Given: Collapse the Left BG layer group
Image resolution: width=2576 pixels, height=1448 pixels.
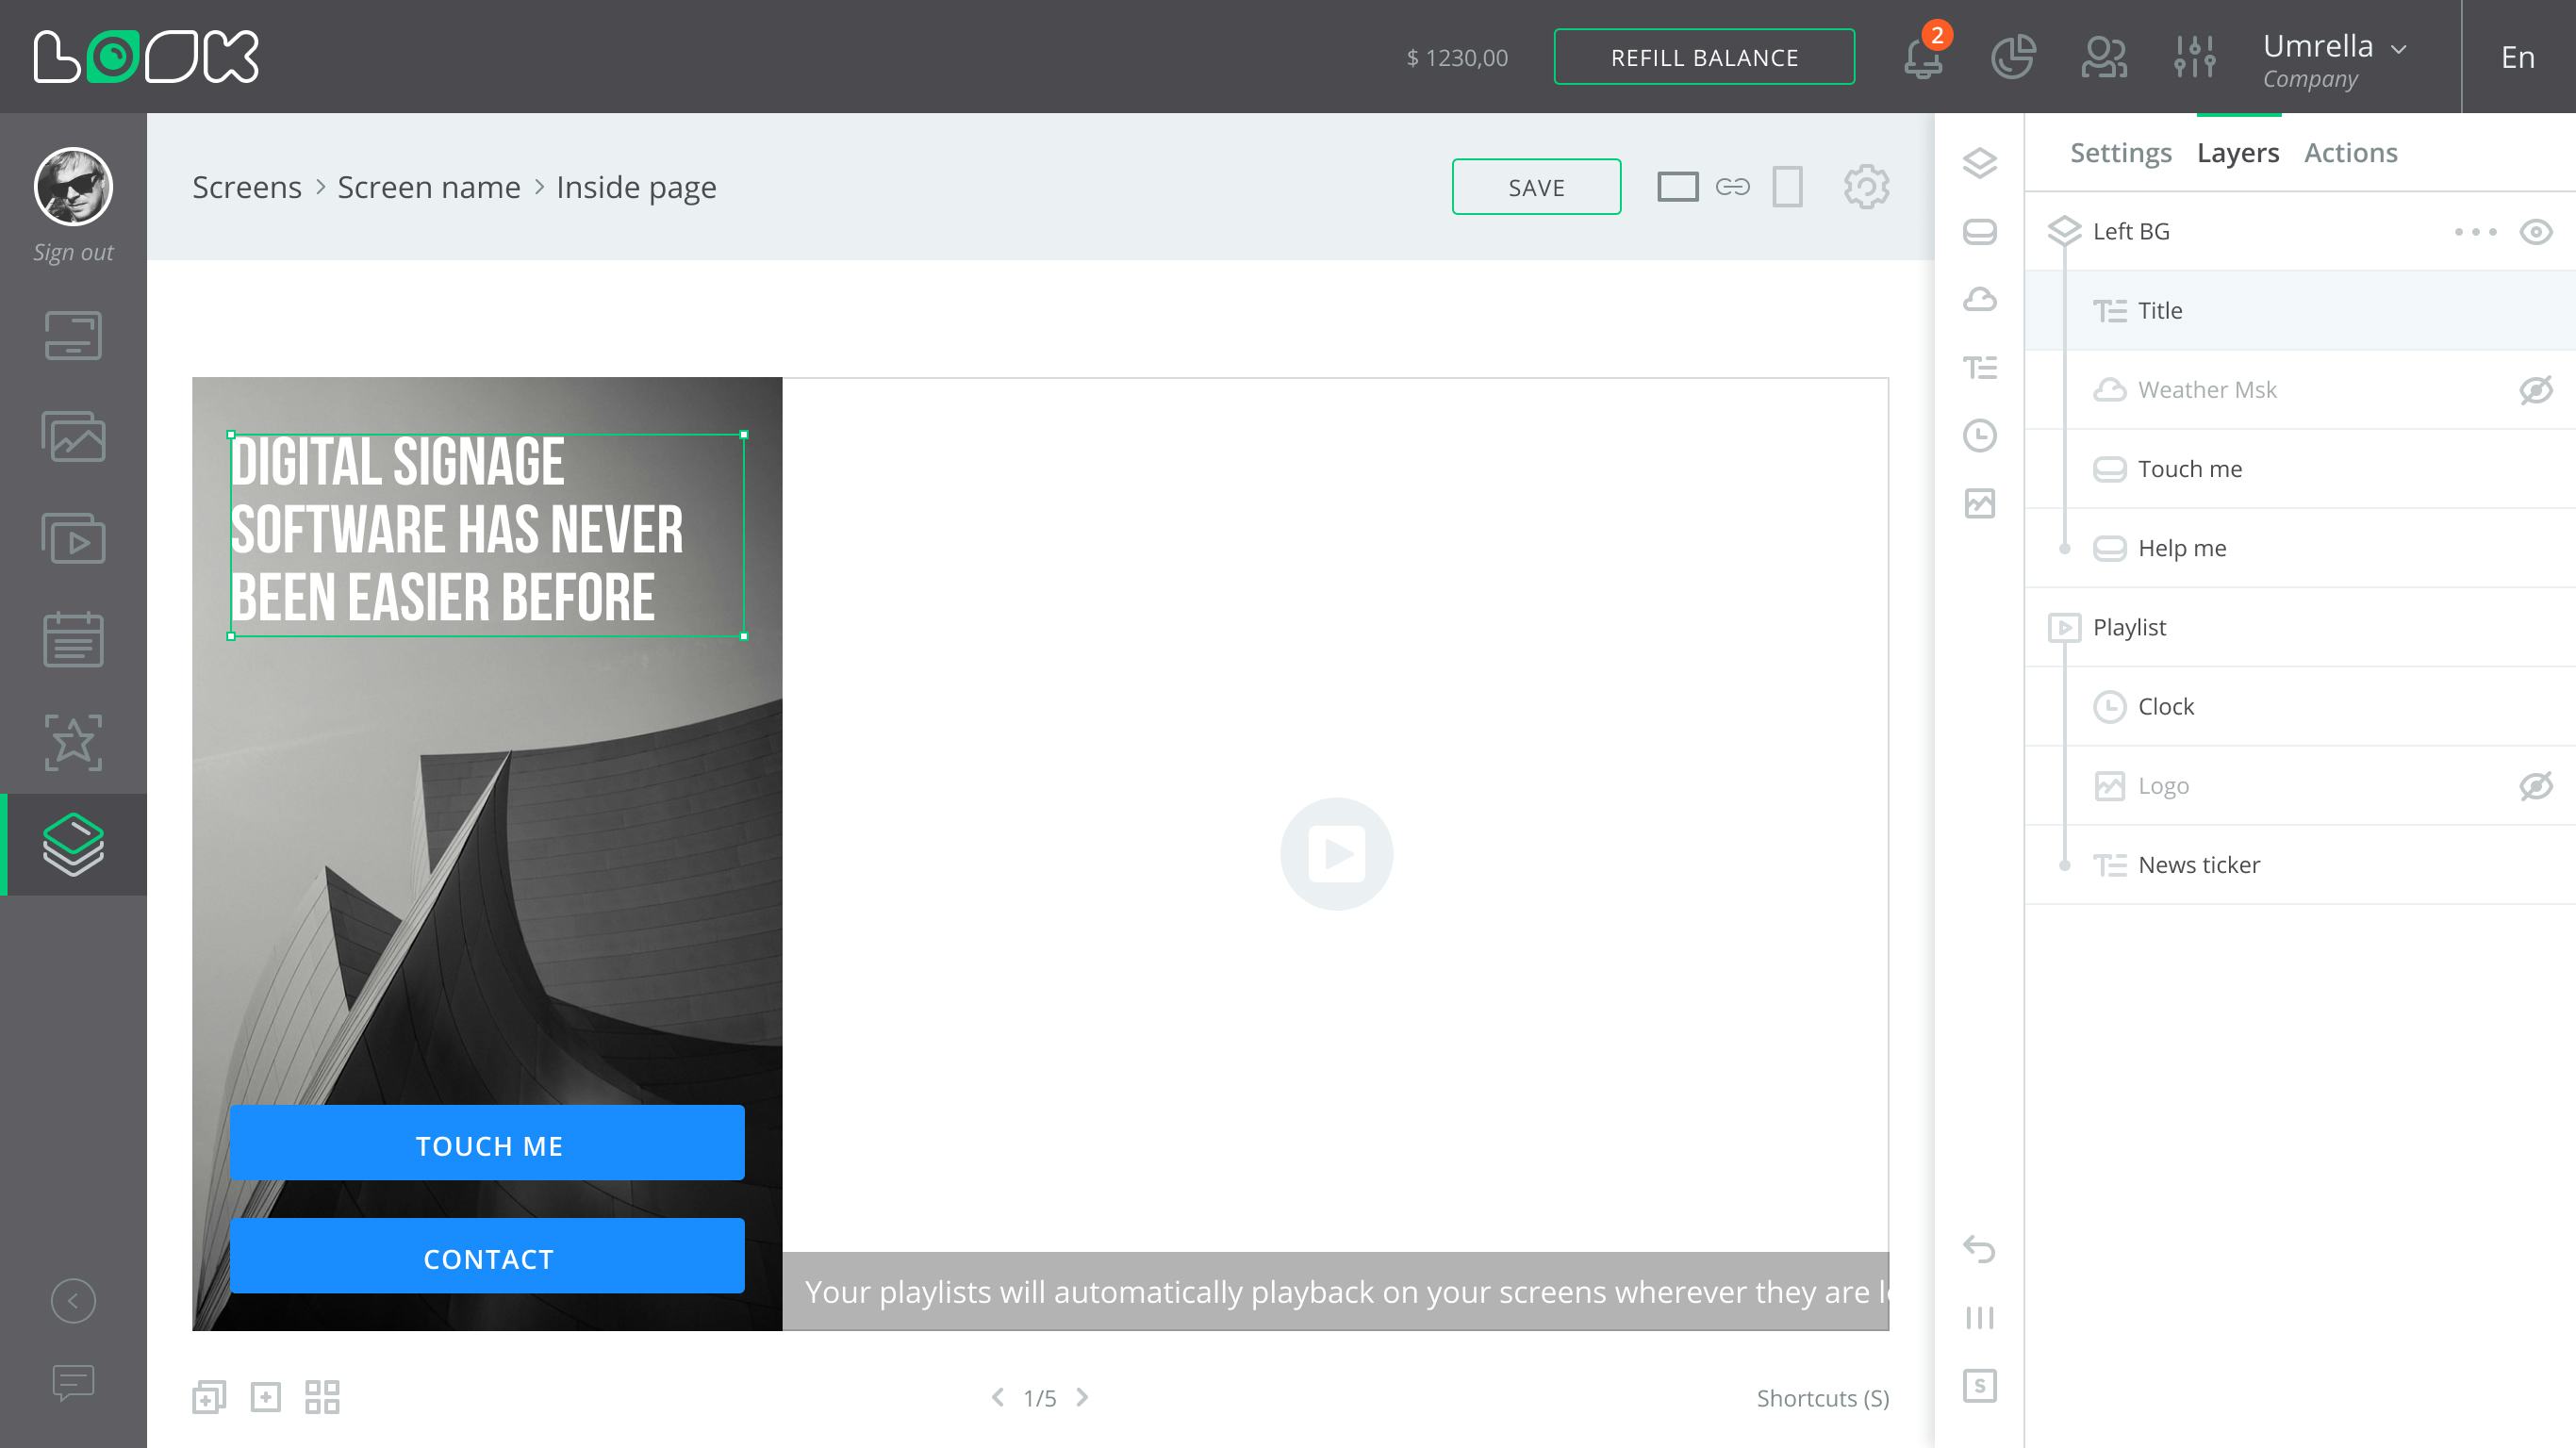Looking at the screenshot, I should click(x=2066, y=231).
